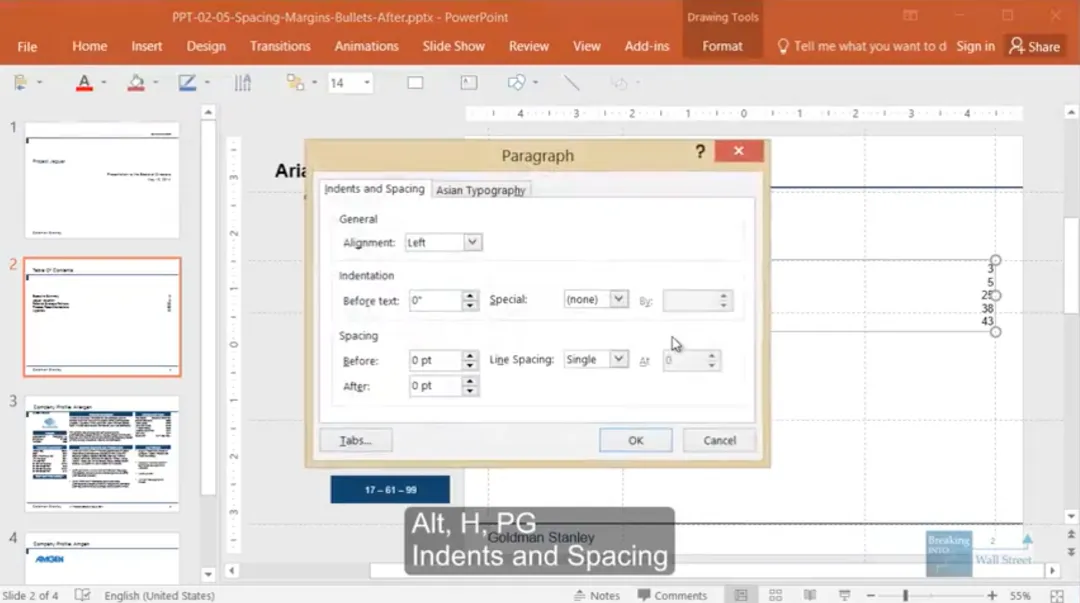Open the Comments pane button

click(672, 595)
